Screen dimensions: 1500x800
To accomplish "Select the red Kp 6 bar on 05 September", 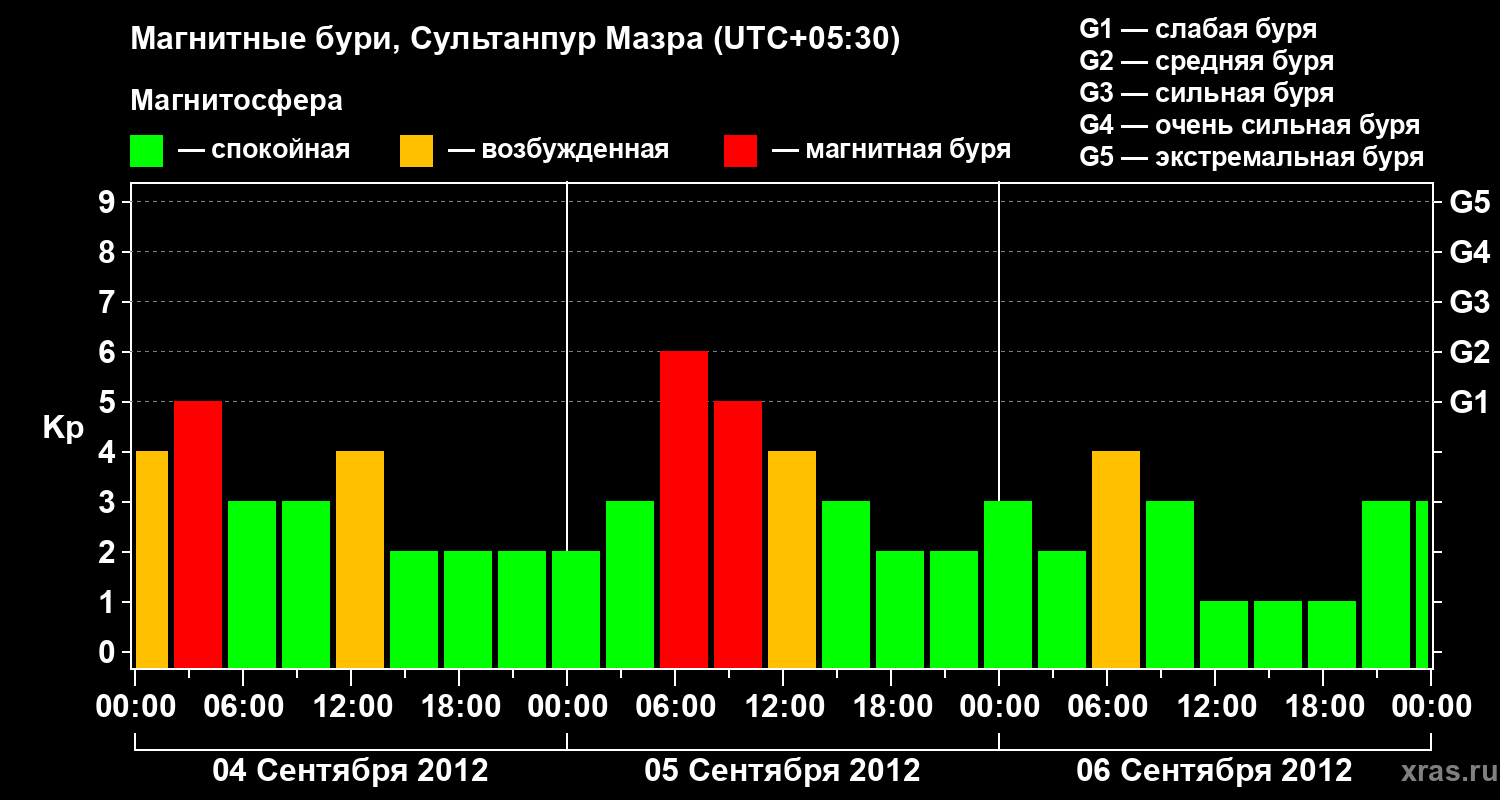I will coord(684,510).
